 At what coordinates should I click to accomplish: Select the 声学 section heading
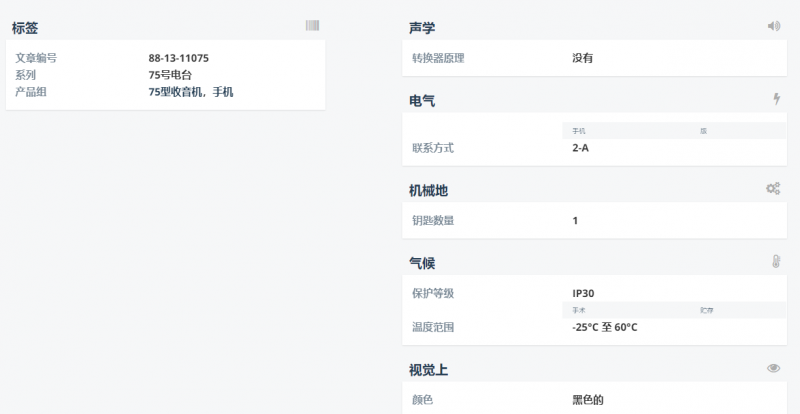[422, 28]
